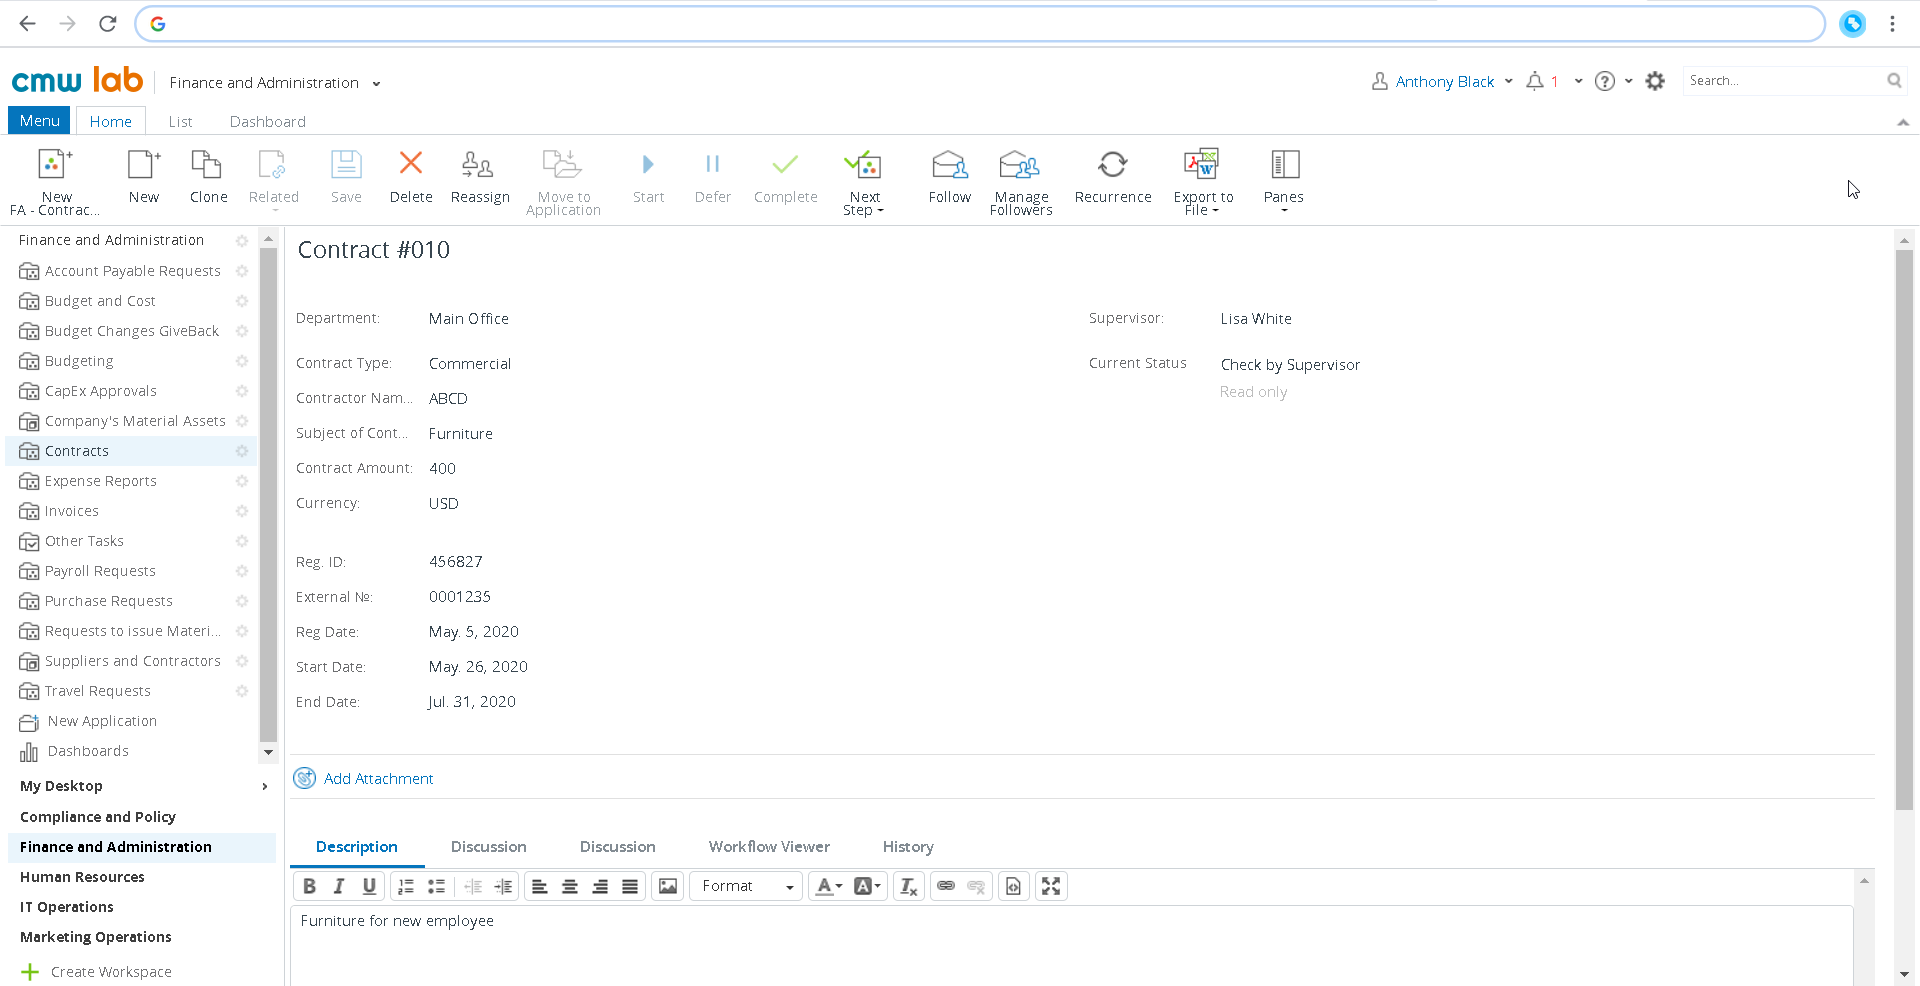Apply italic formatting in editor
The image size is (1920, 986).
[x=339, y=886]
